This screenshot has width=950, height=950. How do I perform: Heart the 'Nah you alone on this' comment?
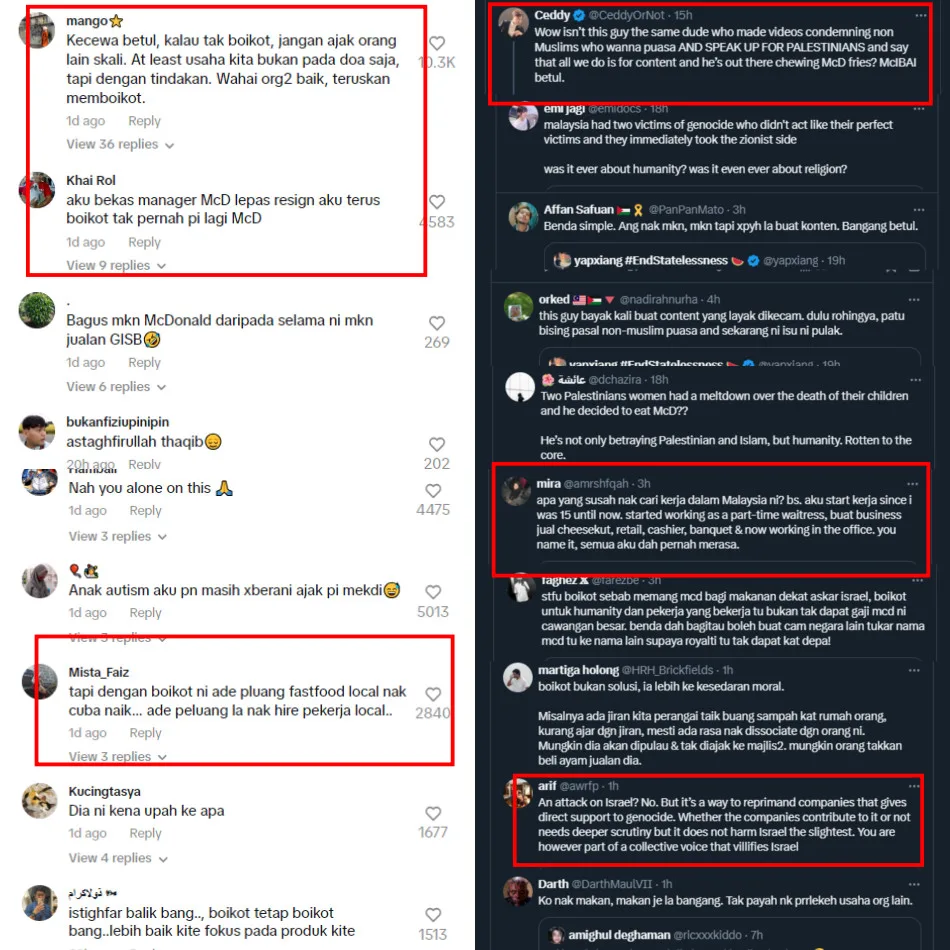point(433,490)
